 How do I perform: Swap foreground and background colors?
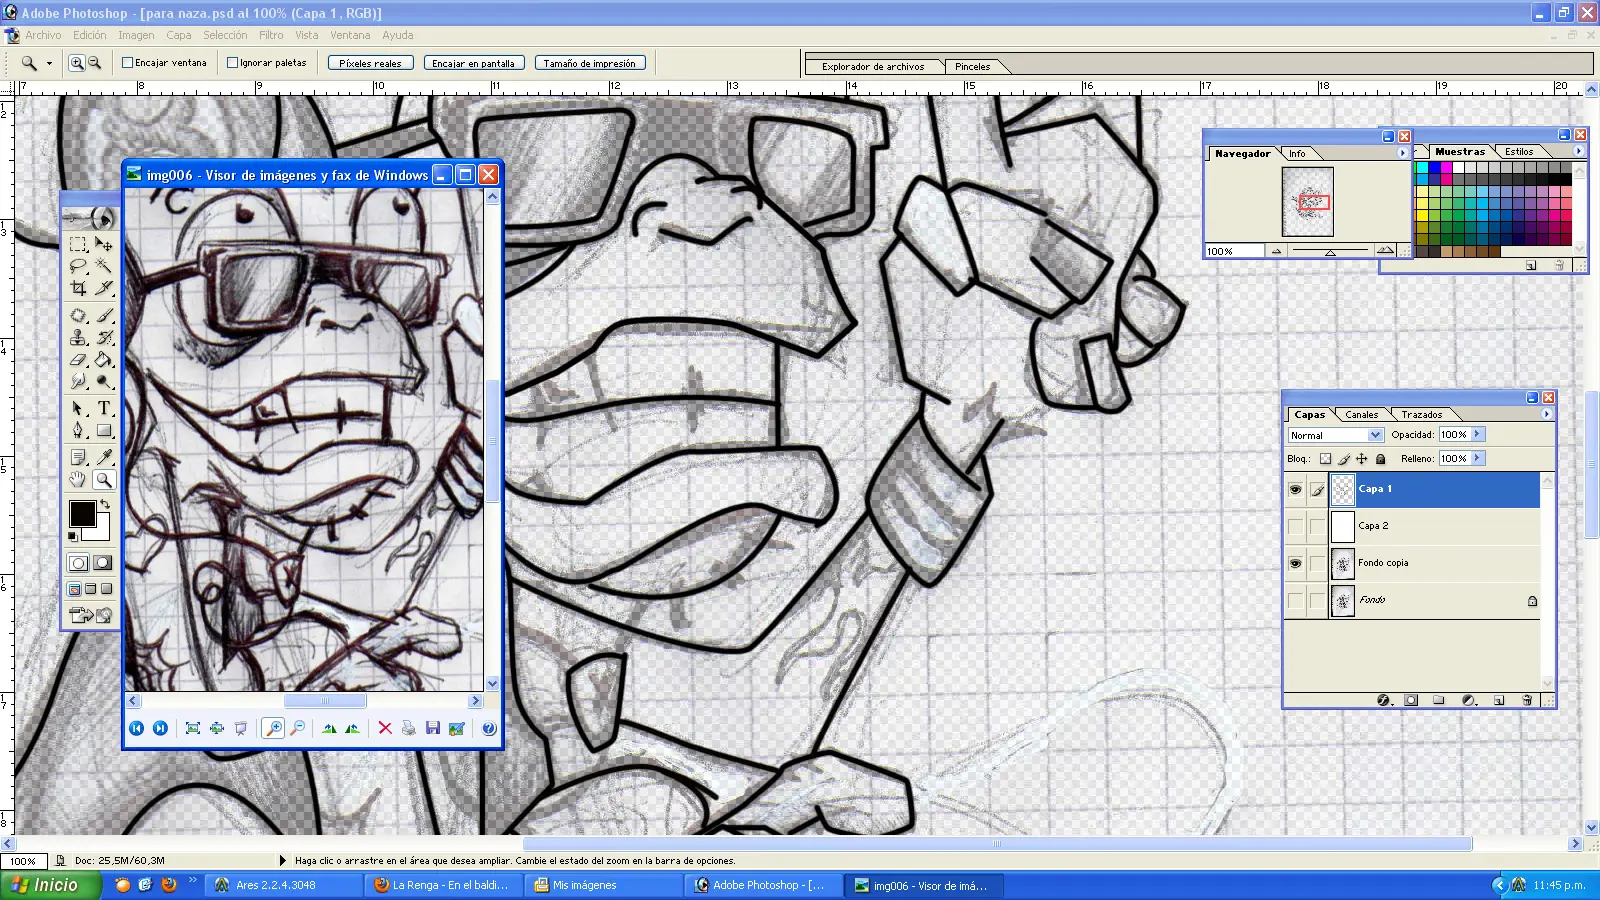point(104,505)
